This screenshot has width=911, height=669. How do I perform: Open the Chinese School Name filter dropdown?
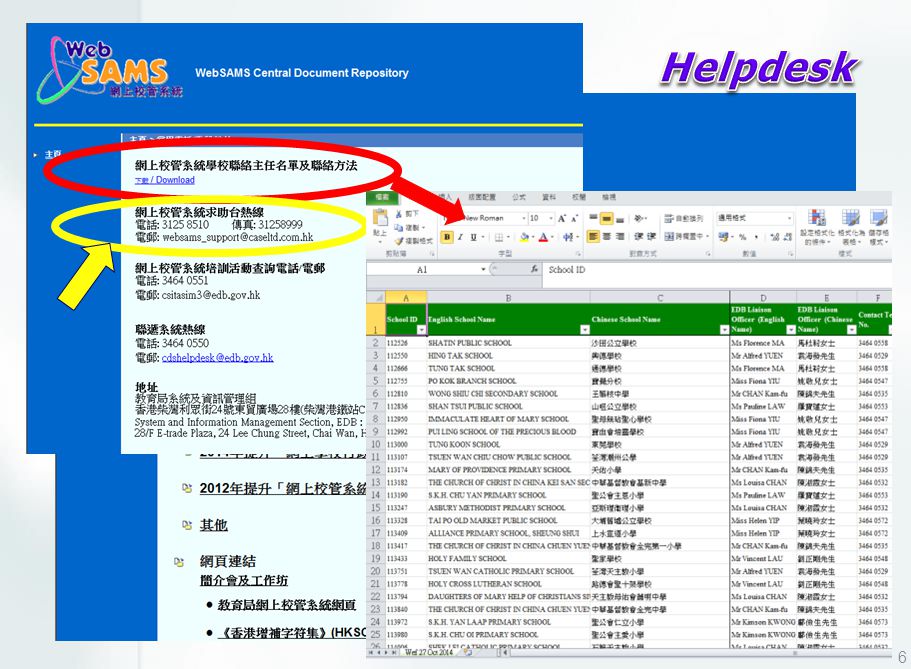click(724, 330)
